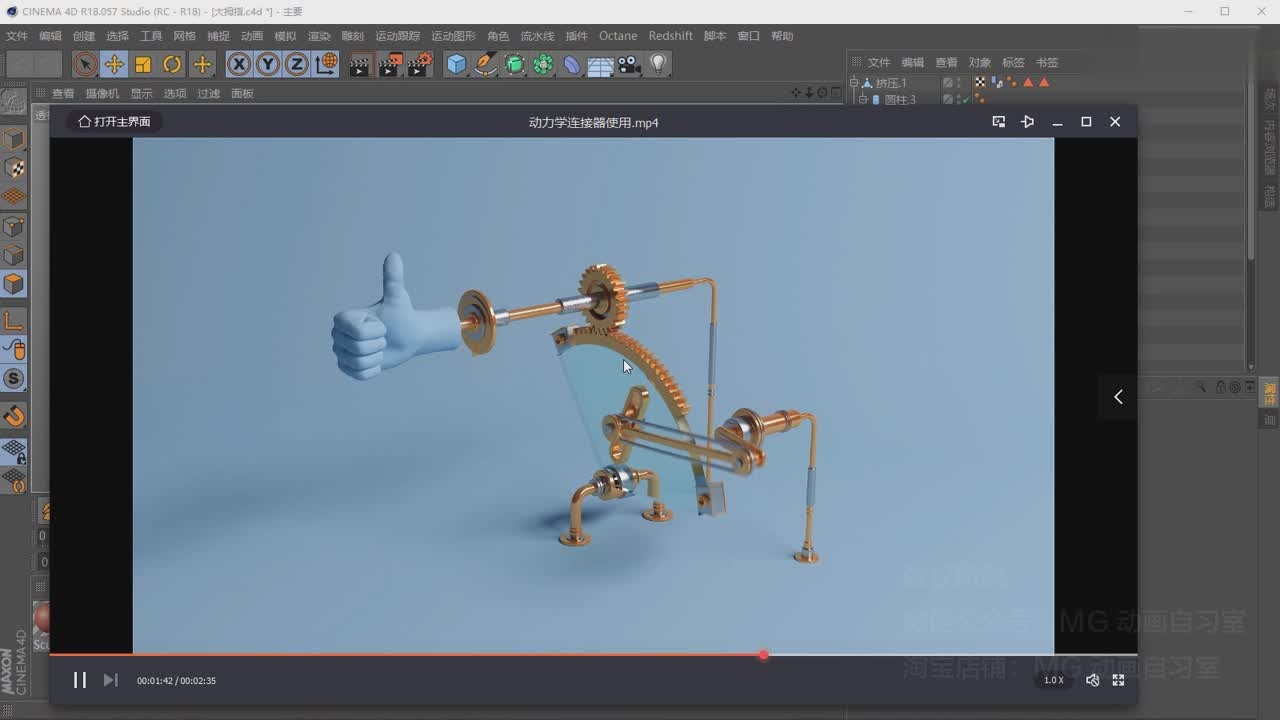Click the viewport pan navigation icon
The image size is (1280, 720).
coord(797,93)
